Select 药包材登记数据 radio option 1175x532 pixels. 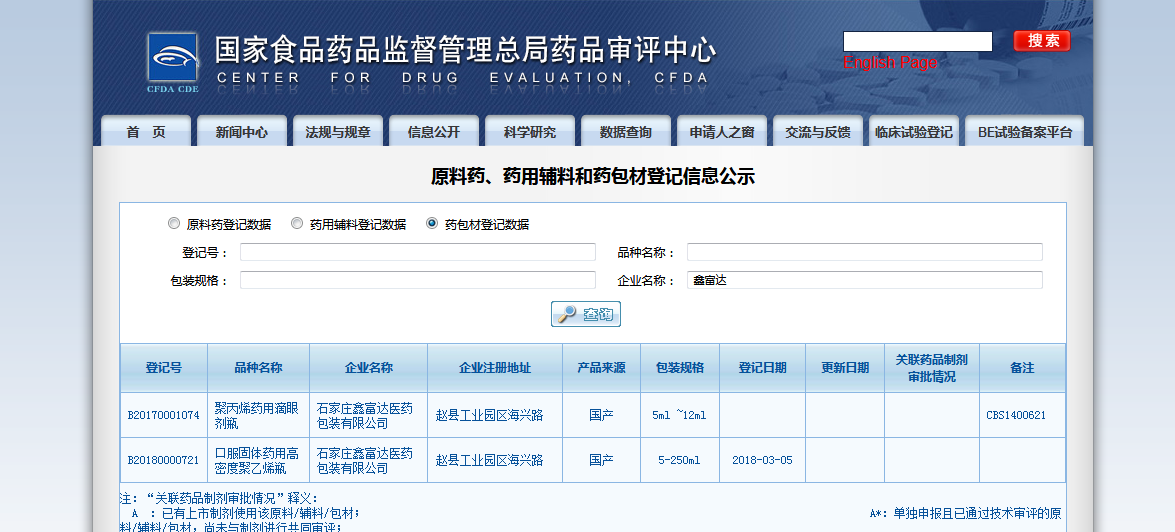click(432, 224)
